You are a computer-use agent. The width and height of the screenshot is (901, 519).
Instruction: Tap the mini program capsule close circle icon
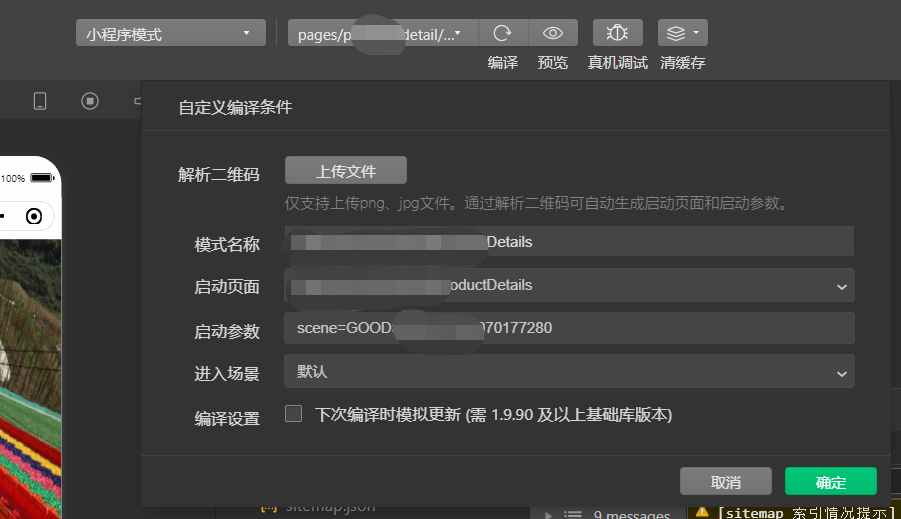coord(34,216)
